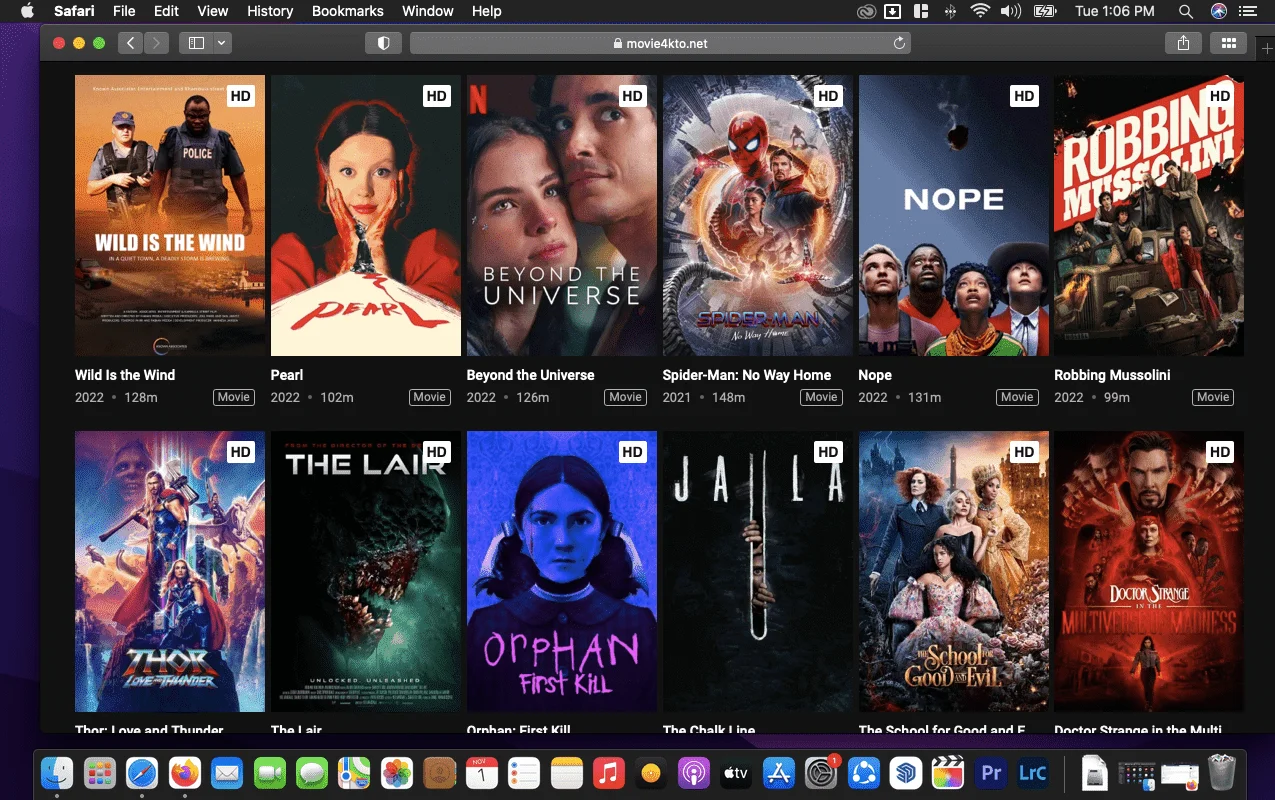Open the sidebar options dropdown chevron

(x=221, y=43)
